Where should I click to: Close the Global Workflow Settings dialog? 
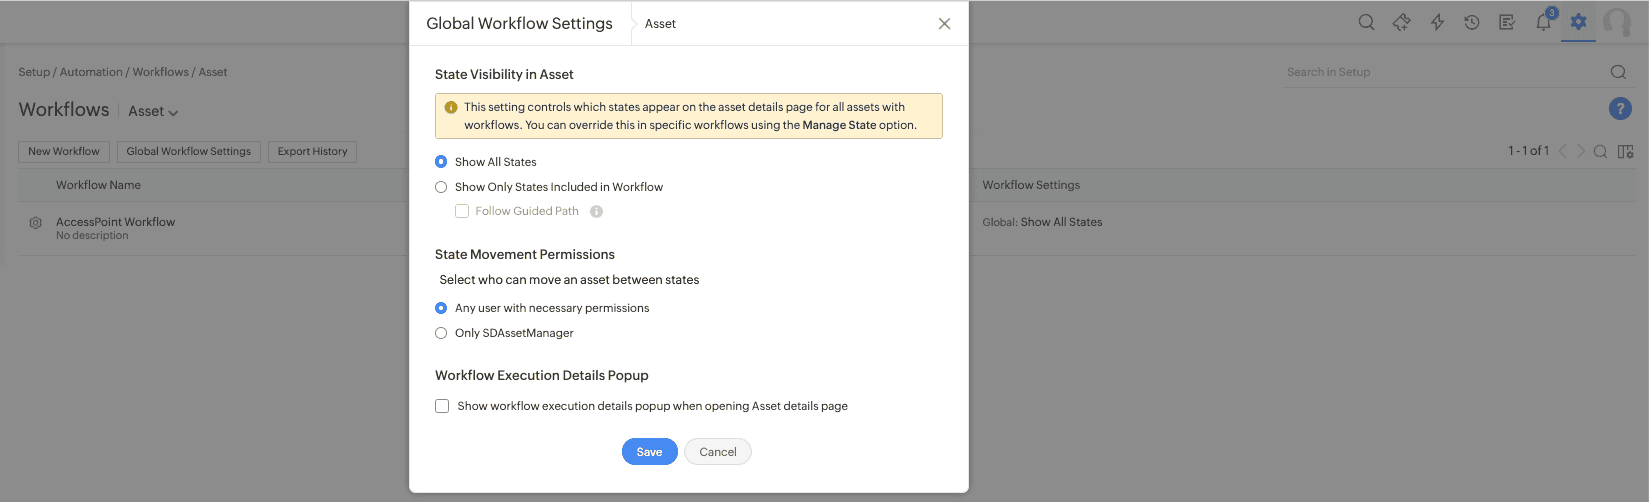[x=944, y=23]
